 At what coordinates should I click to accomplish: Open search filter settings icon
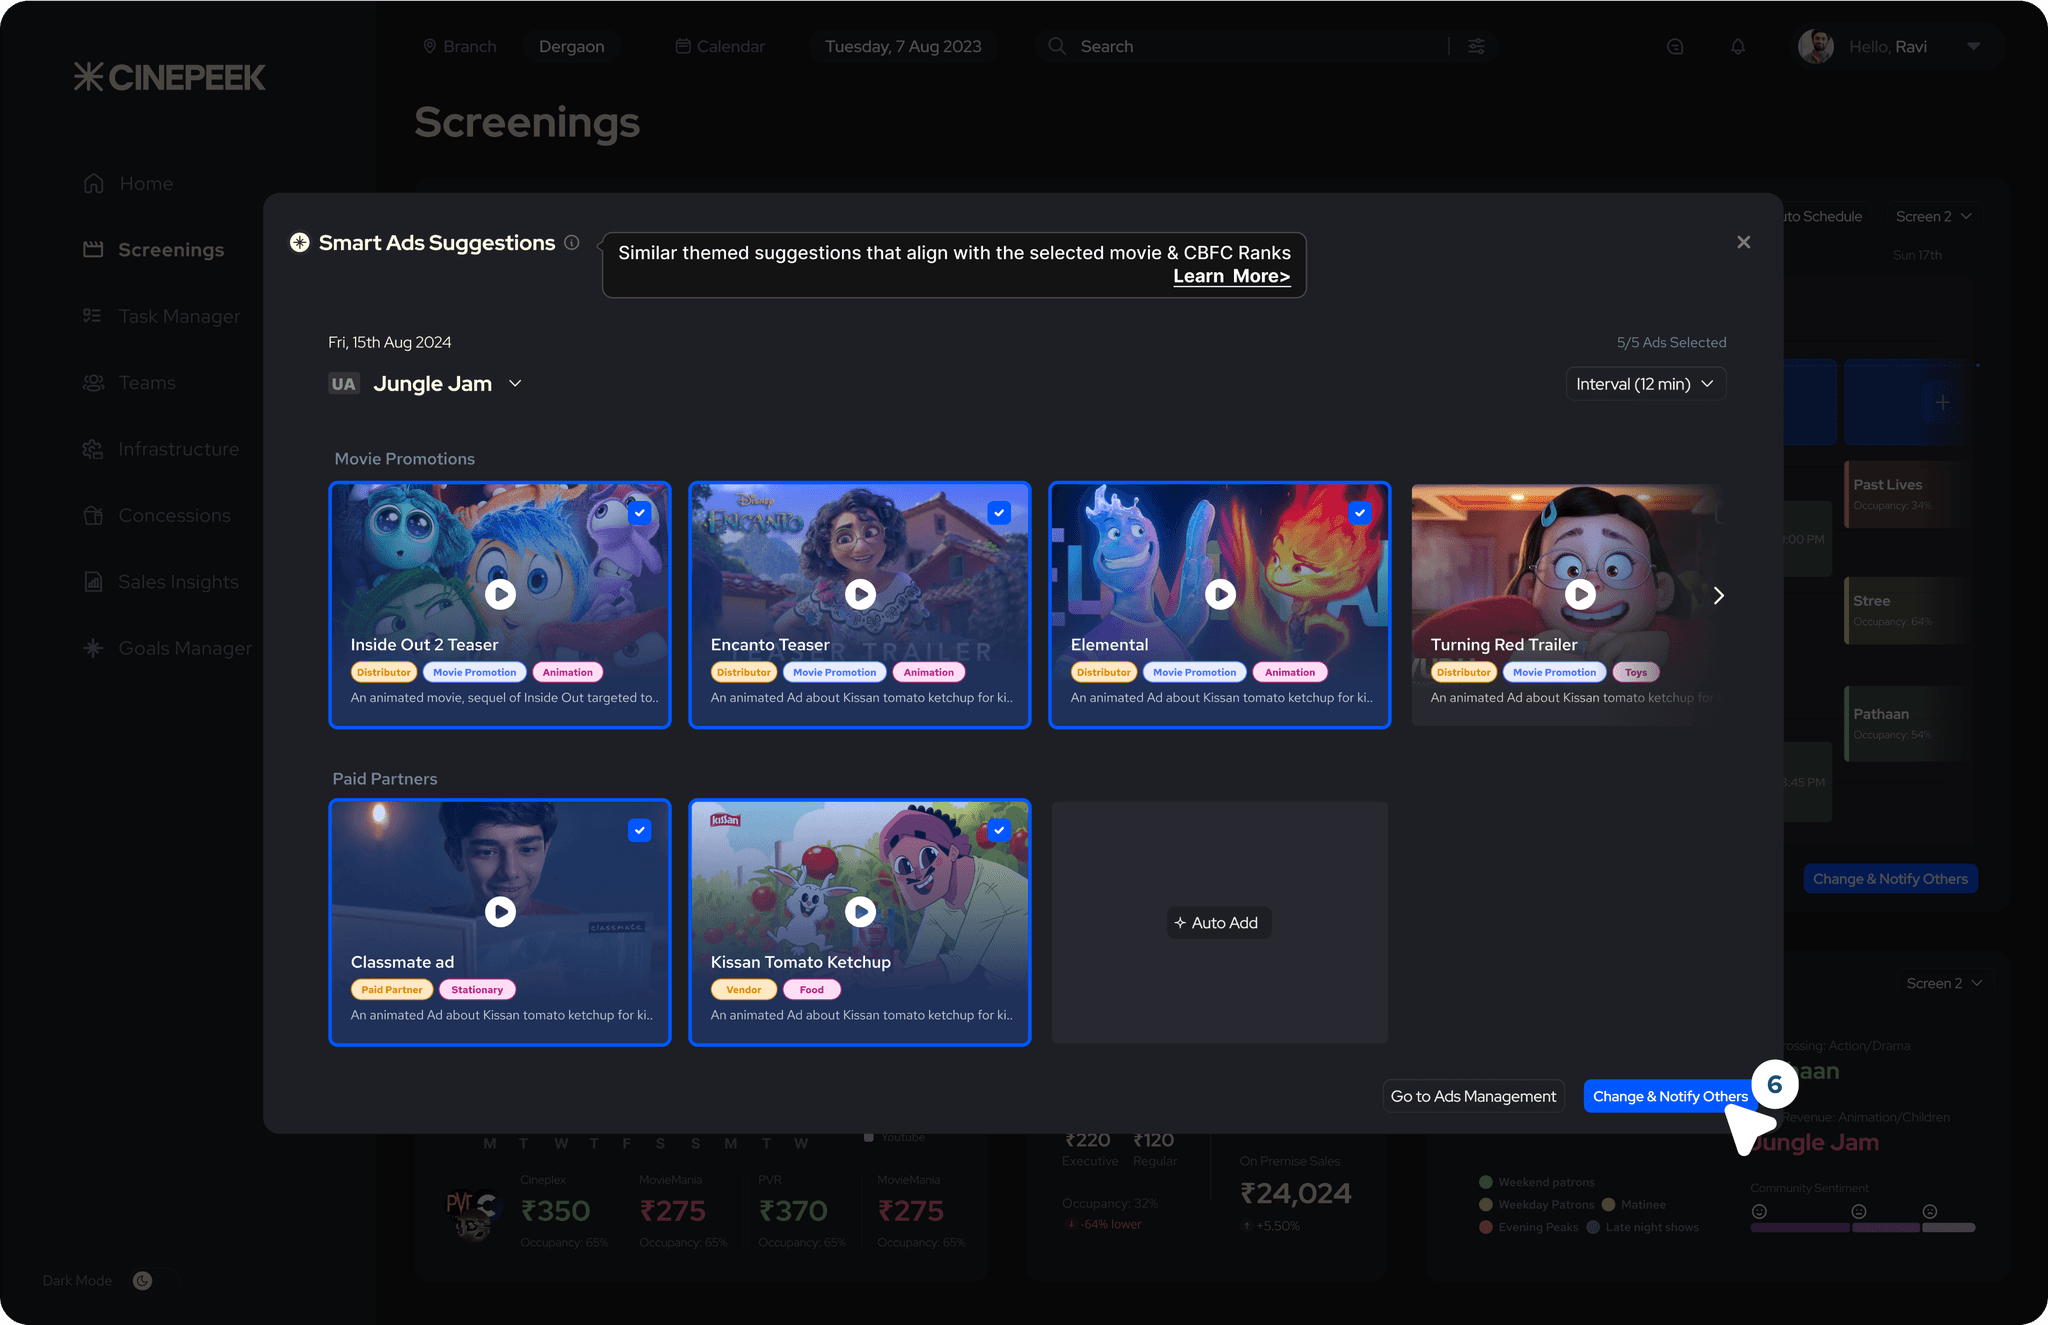click(x=1476, y=46)
